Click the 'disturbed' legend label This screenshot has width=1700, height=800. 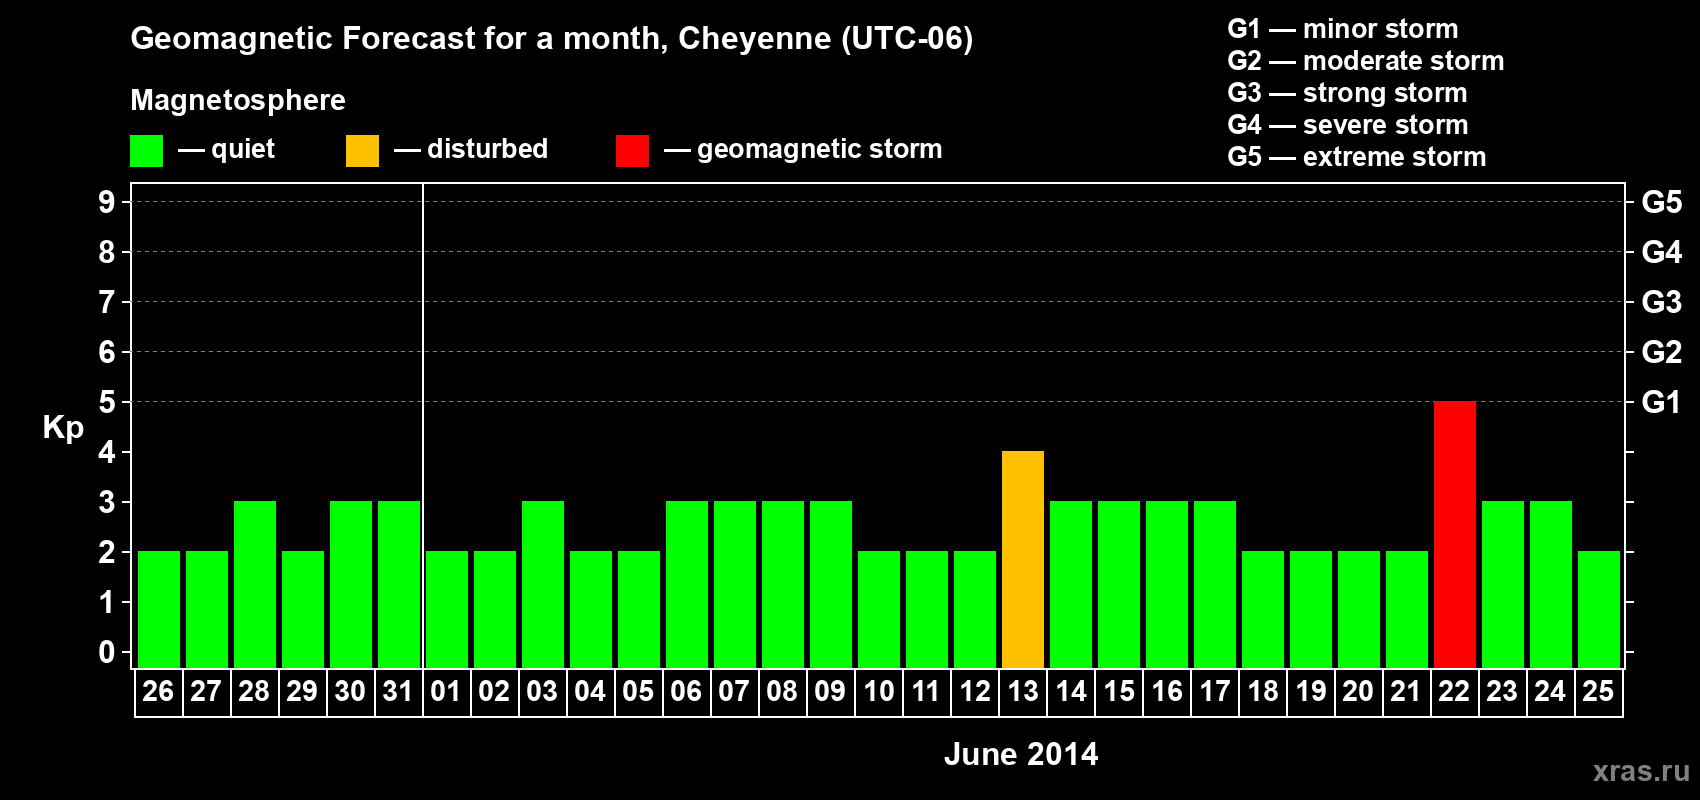(x=487, y=149)
